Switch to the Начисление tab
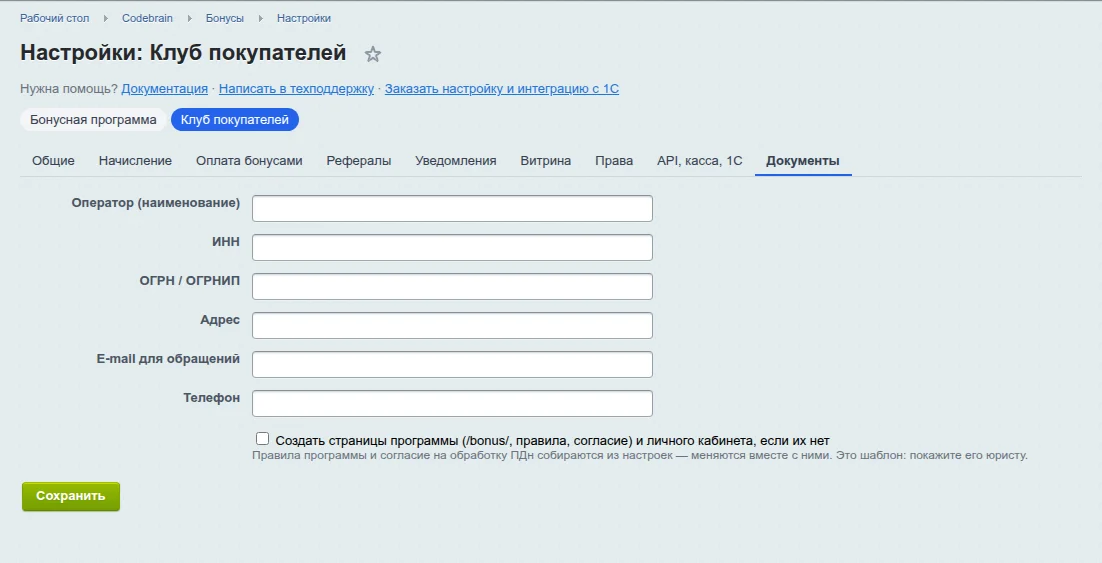The width and height of the screenshot is (1102, 563). pos(135,161)
